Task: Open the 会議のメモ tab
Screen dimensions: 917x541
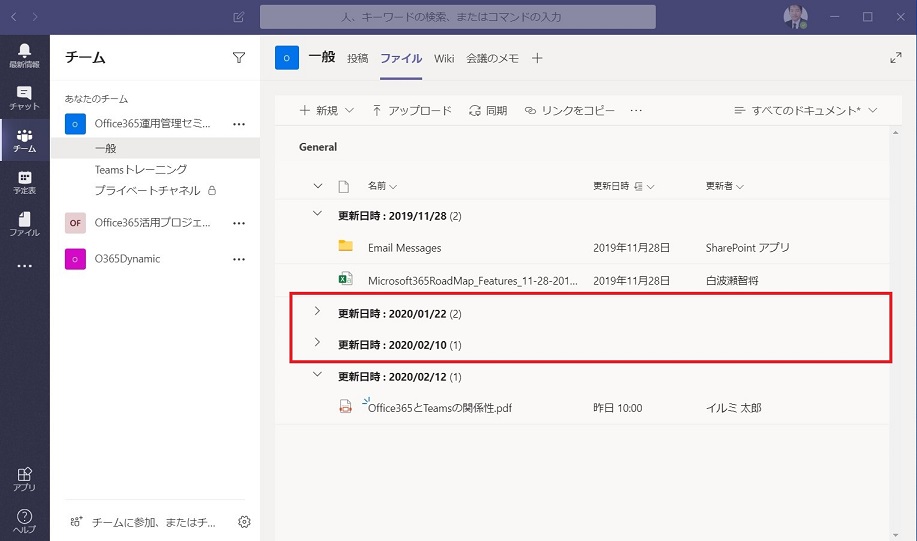Action: (492, 58)
